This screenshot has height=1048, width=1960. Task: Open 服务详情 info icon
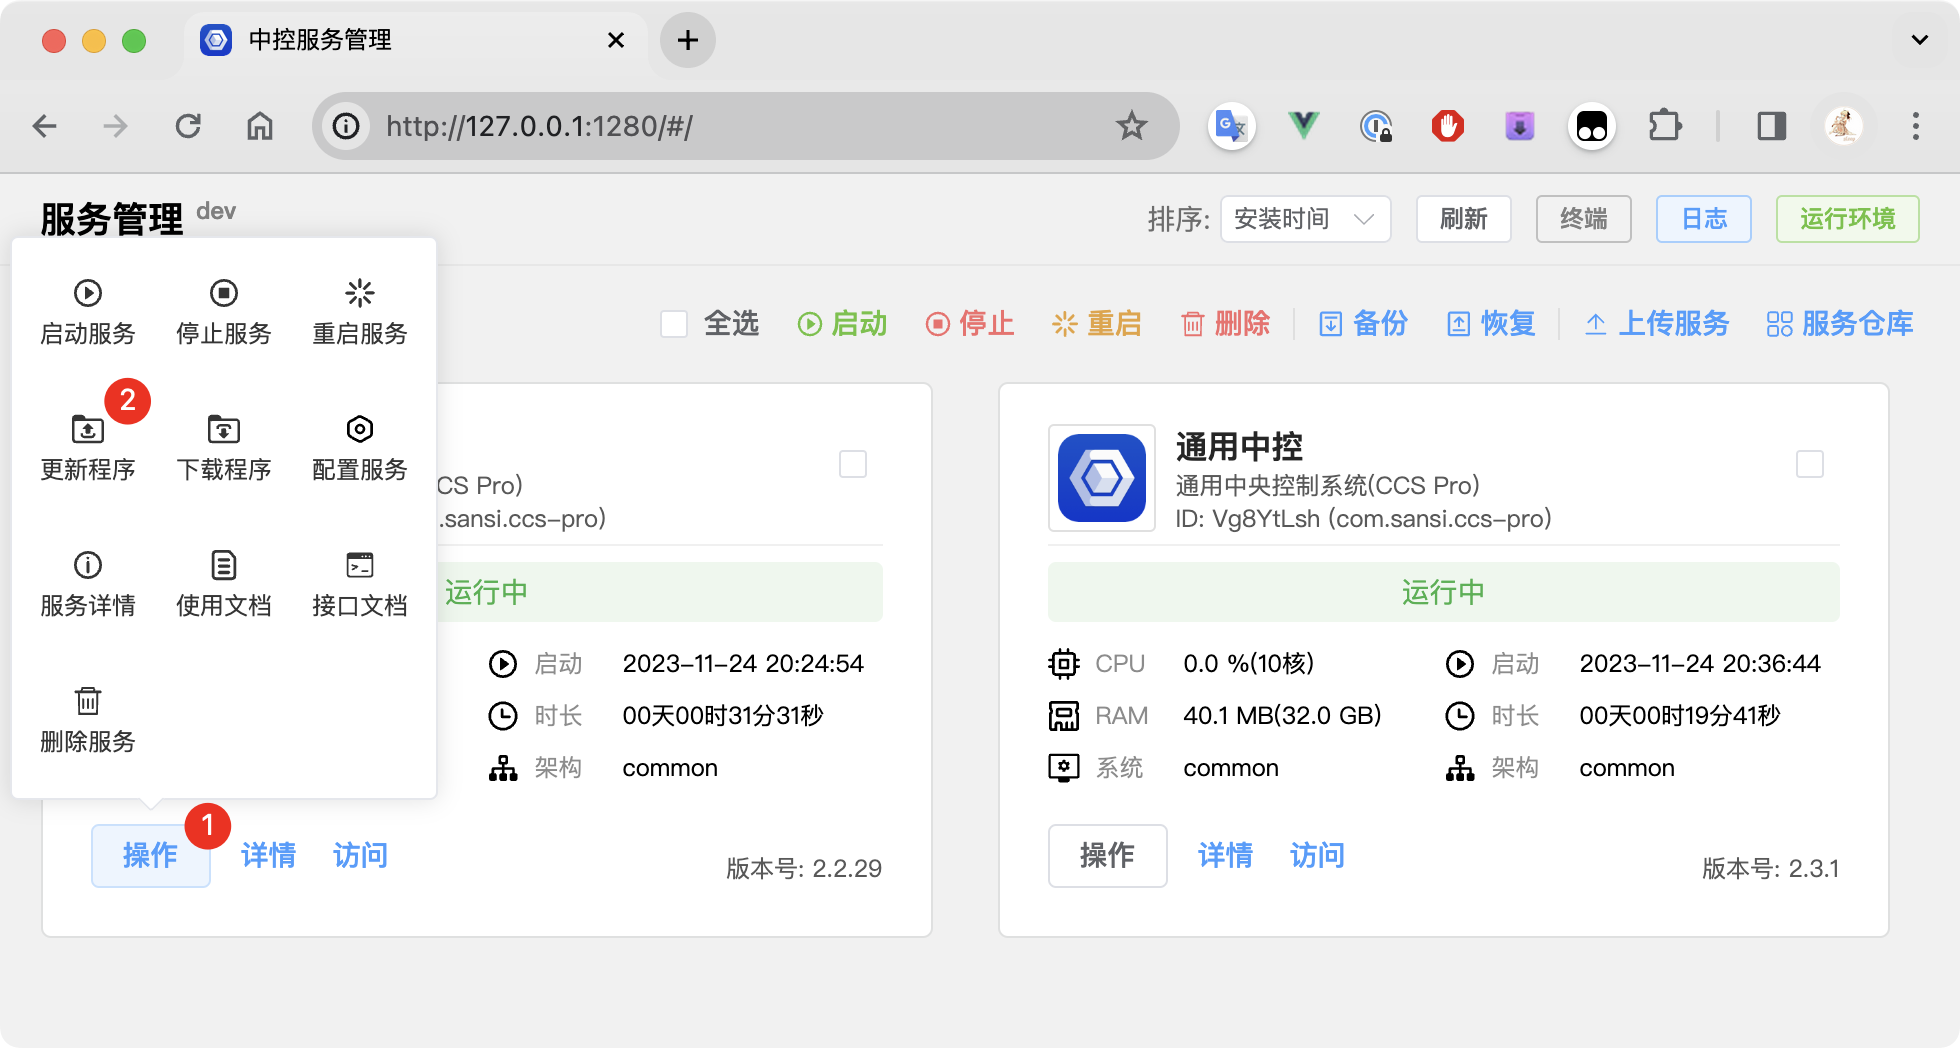88,565
